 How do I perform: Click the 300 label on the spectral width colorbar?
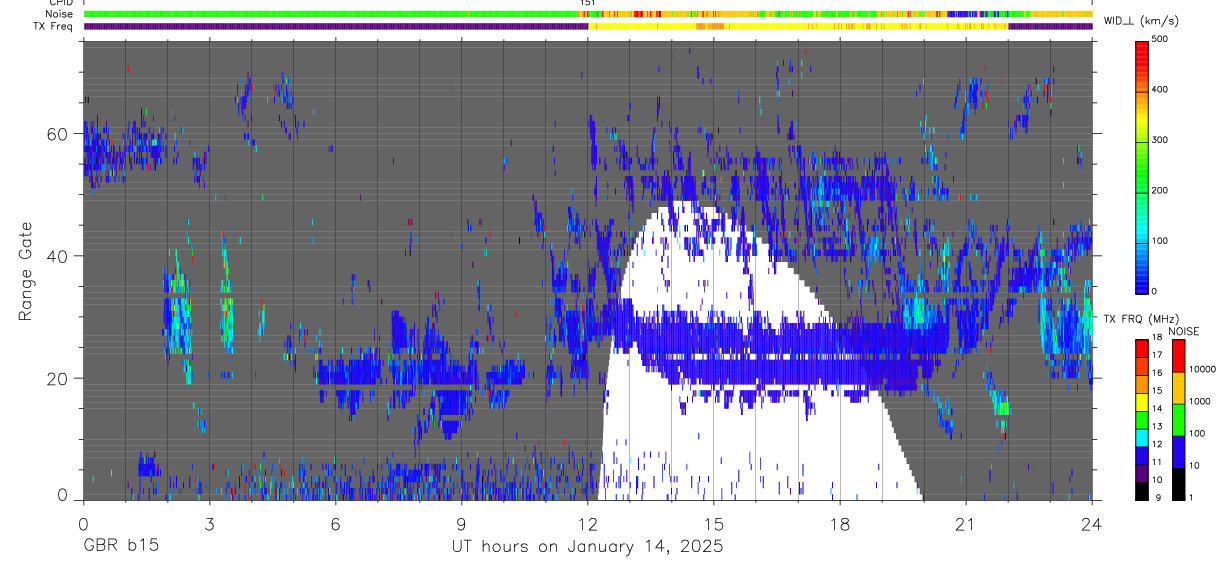point(1160,140)
